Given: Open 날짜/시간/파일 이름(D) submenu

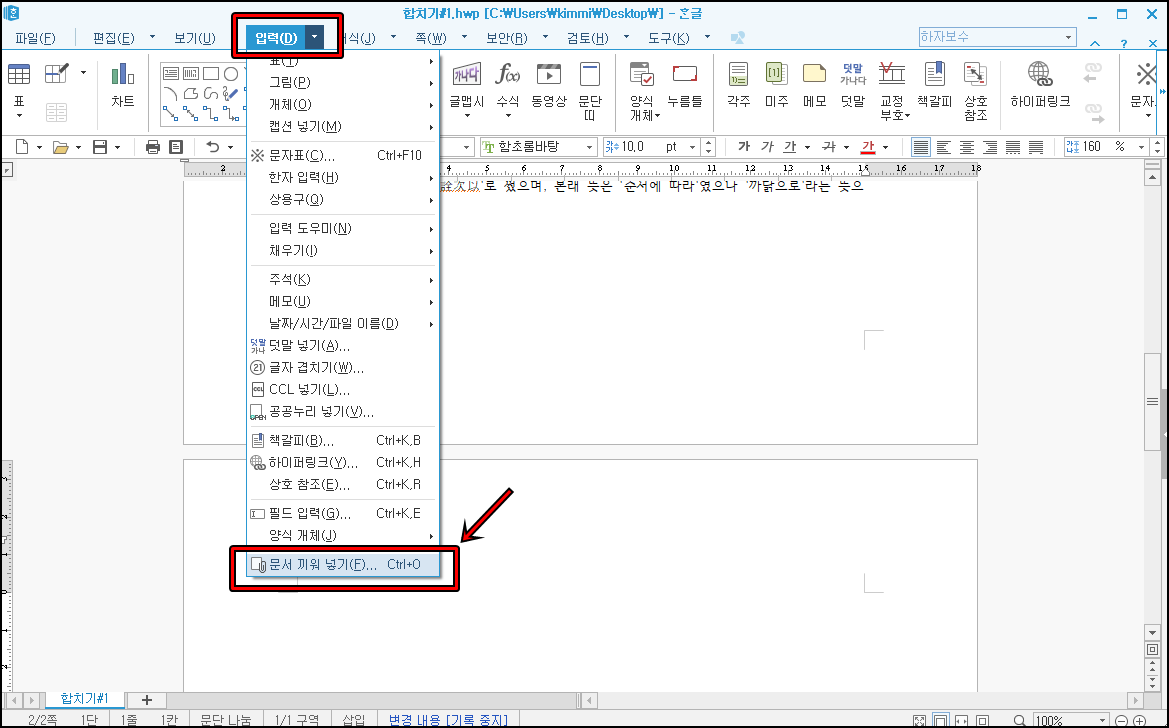Looking at the screenshot, I should point(344,324).
